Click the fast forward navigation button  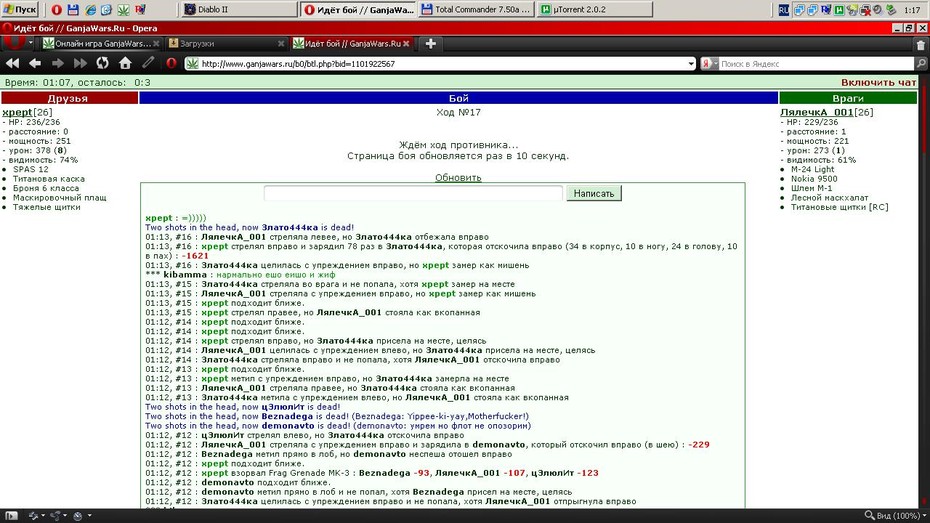tap(80, 63)
